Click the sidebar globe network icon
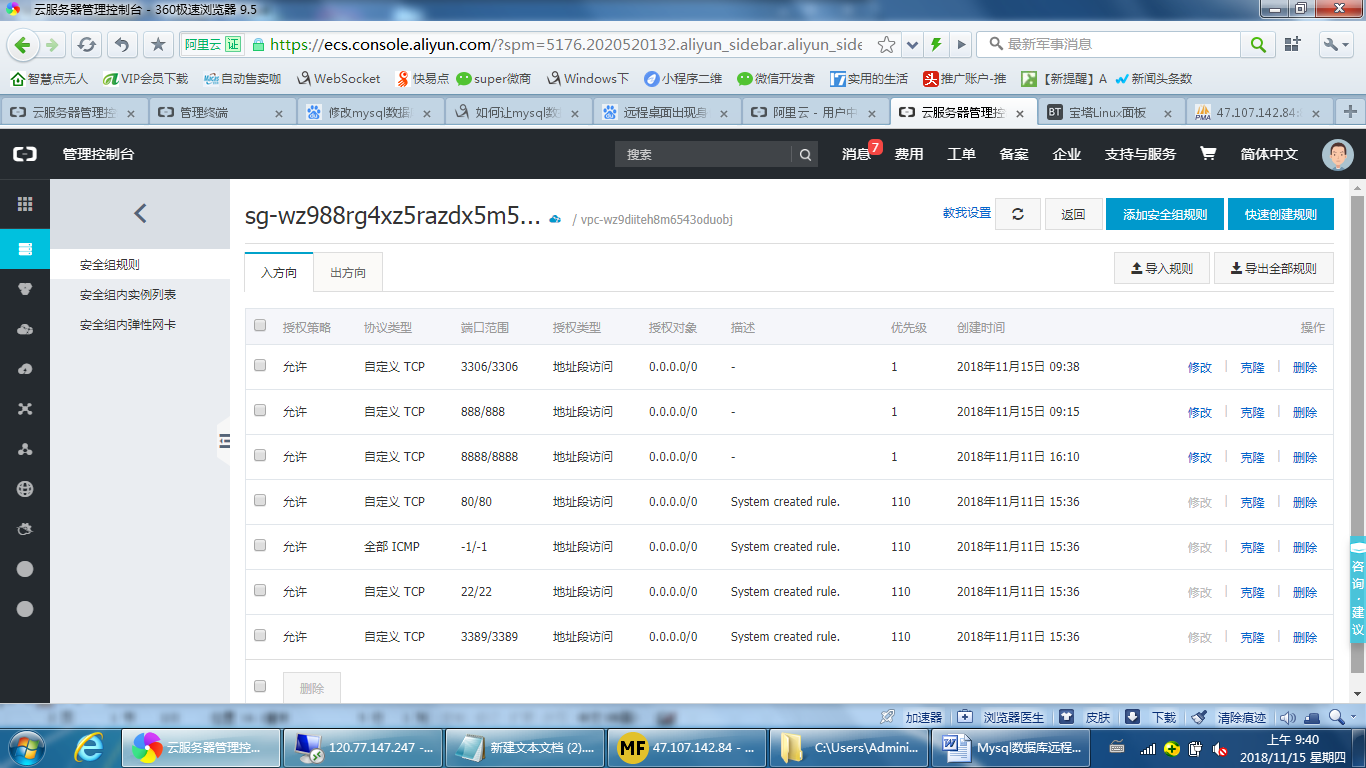 [x=25, y=489]
